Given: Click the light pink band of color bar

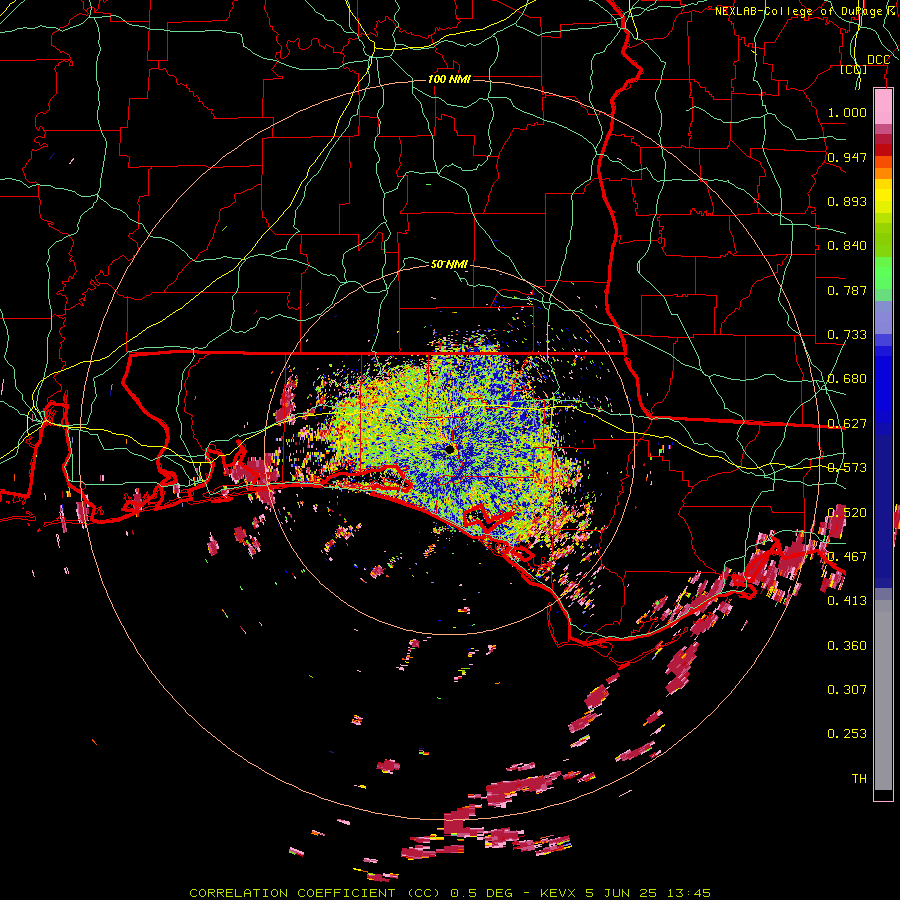Looking at the screenshot, I should pos(883,106).
